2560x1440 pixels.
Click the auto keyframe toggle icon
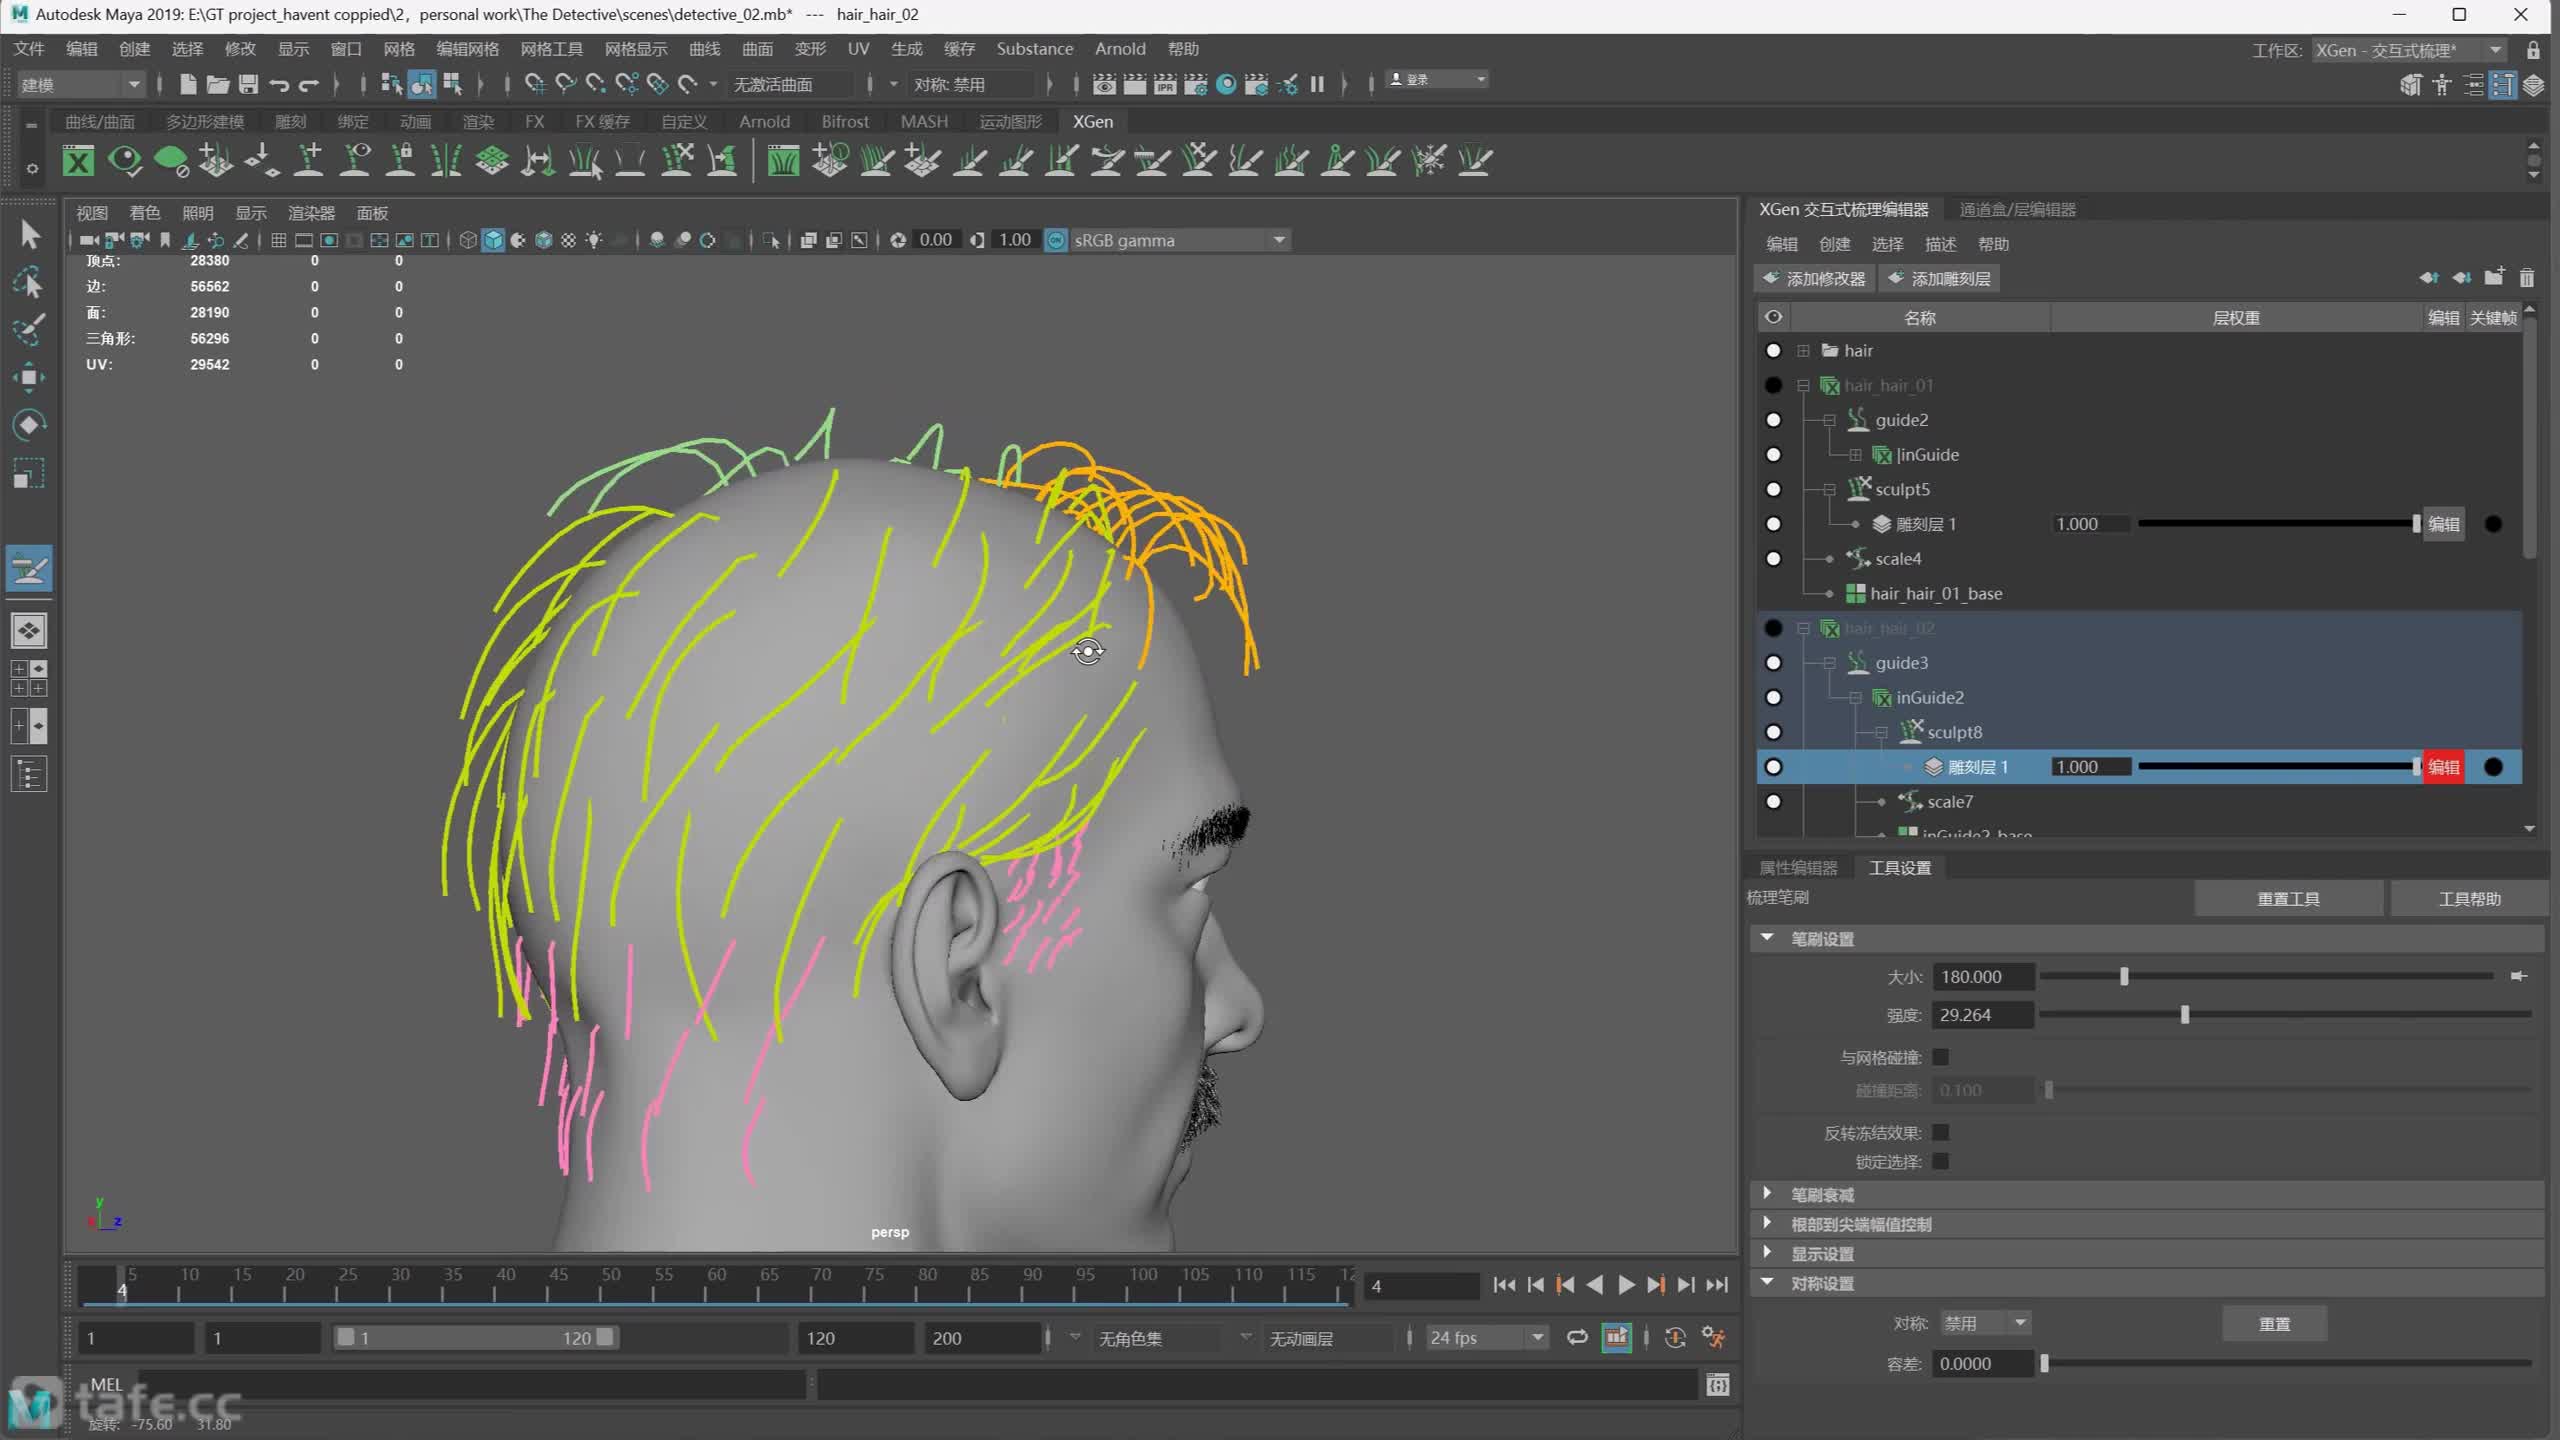(1675, 1337)
